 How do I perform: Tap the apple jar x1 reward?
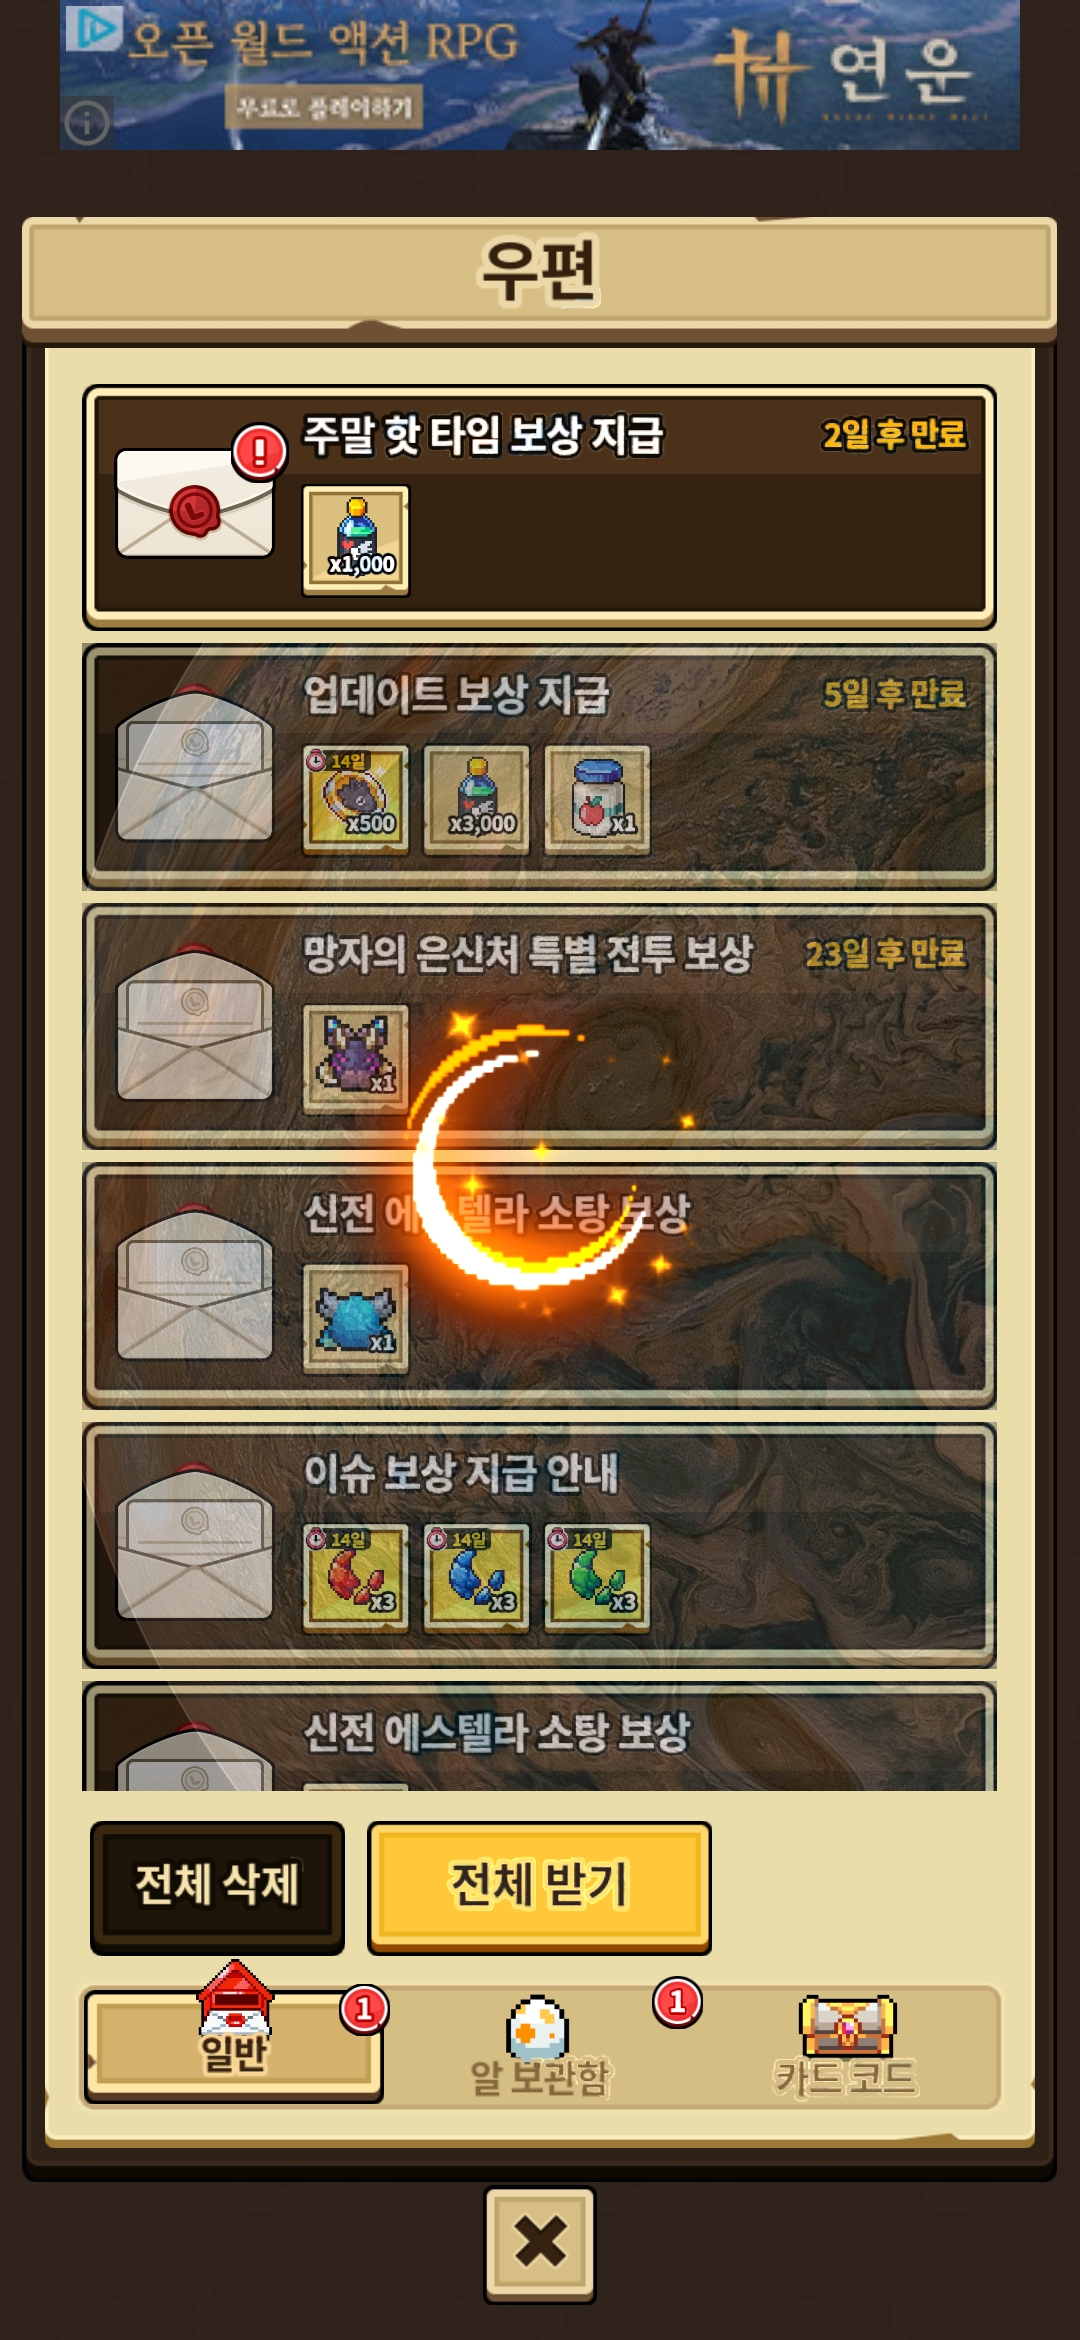pyautogui.click(x=598, y=799)
